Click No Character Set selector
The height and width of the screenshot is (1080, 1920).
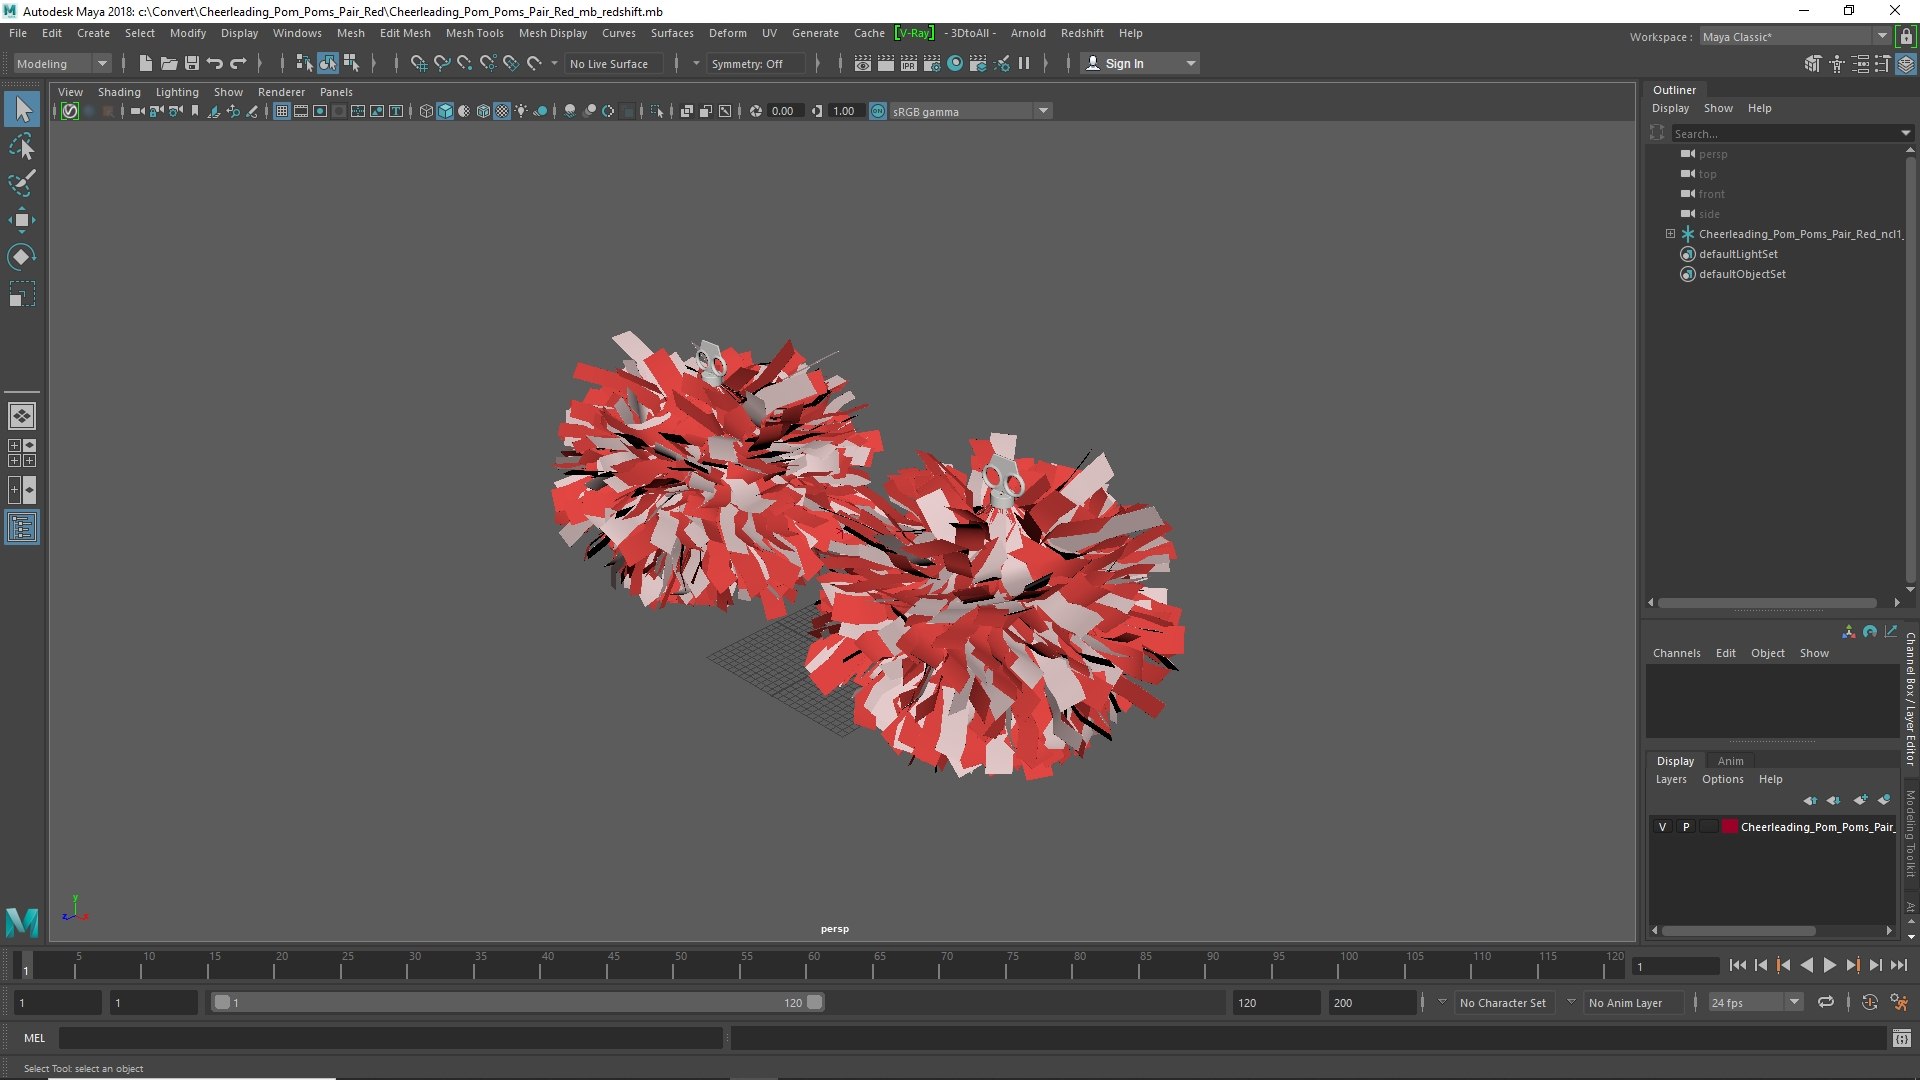pyautogui.click(x=1502, y=1002)
